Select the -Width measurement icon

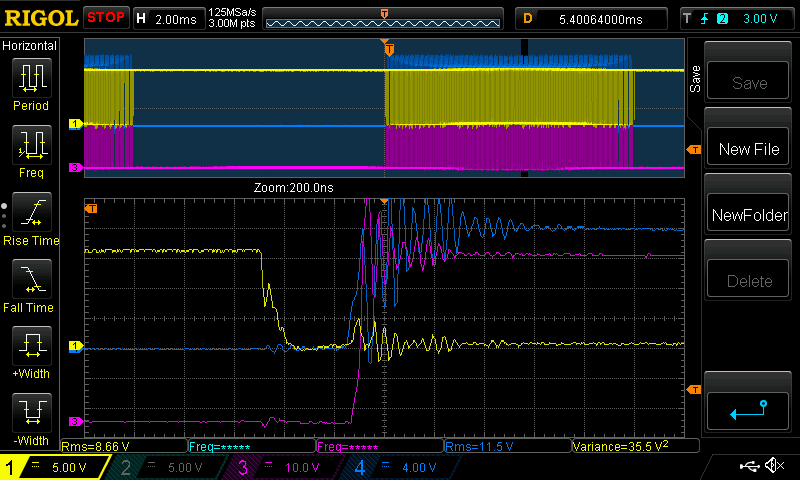31,418
